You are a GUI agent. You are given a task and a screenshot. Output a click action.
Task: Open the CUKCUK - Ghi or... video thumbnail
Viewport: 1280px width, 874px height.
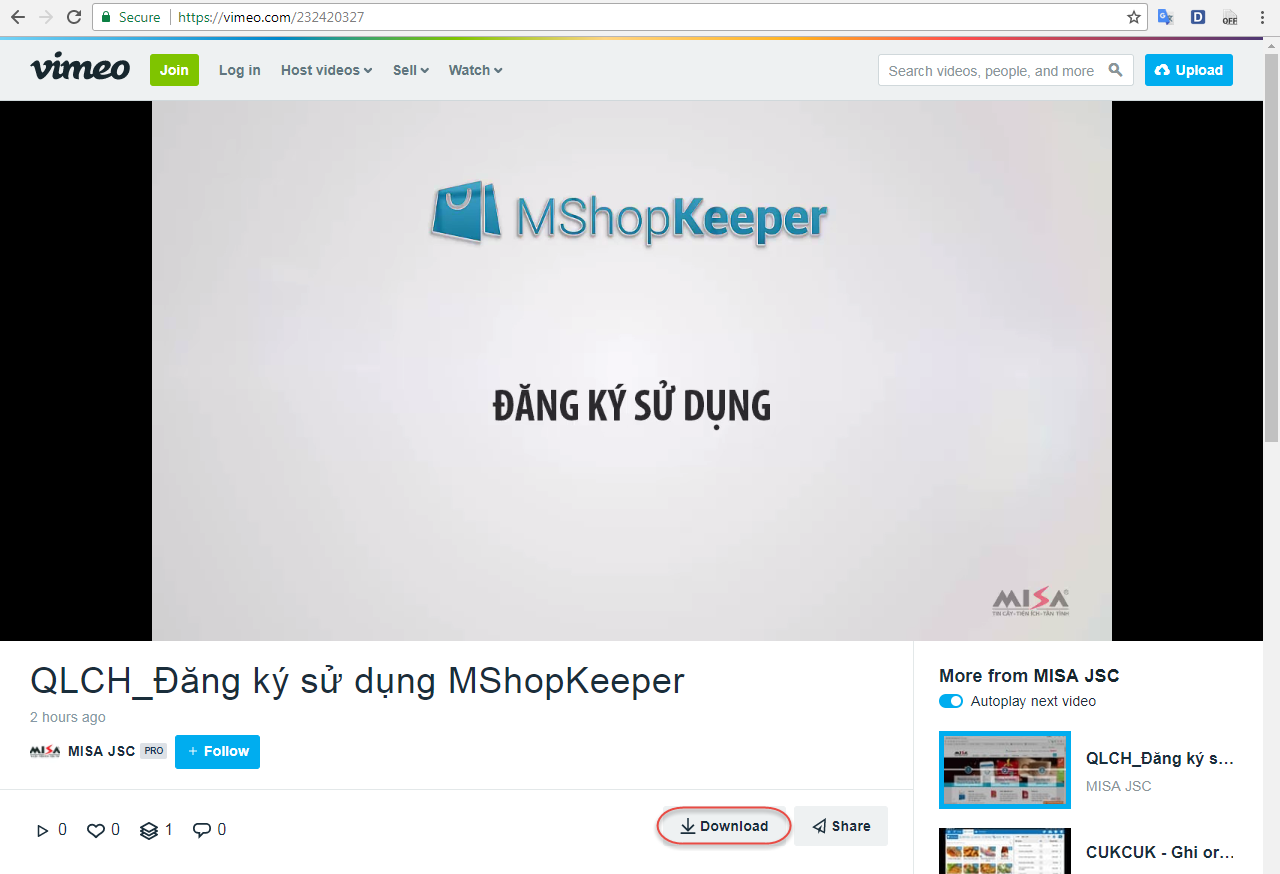1005,851
